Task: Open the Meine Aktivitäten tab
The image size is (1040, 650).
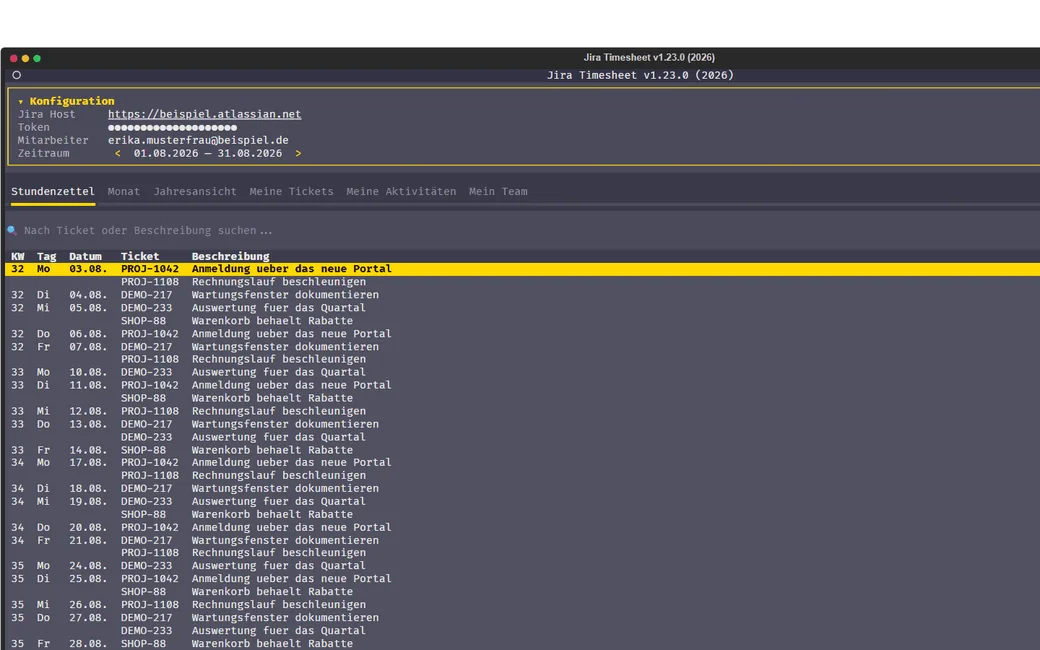Action: pos(401,192)
